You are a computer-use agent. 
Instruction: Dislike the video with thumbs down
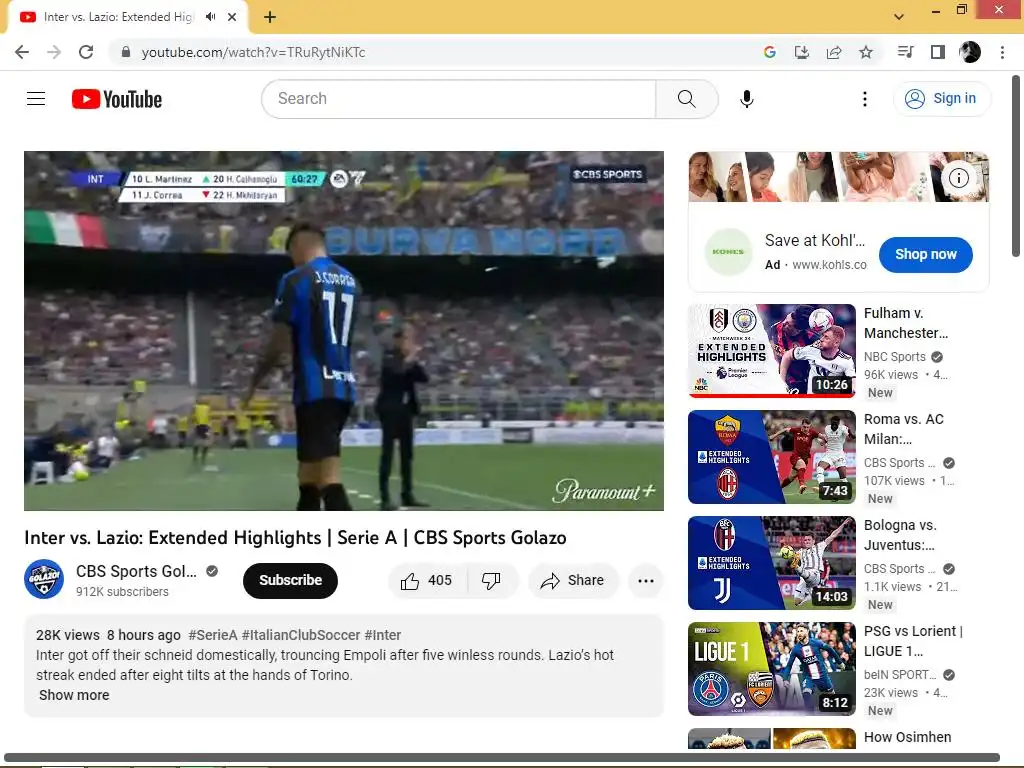click(491, 580)
